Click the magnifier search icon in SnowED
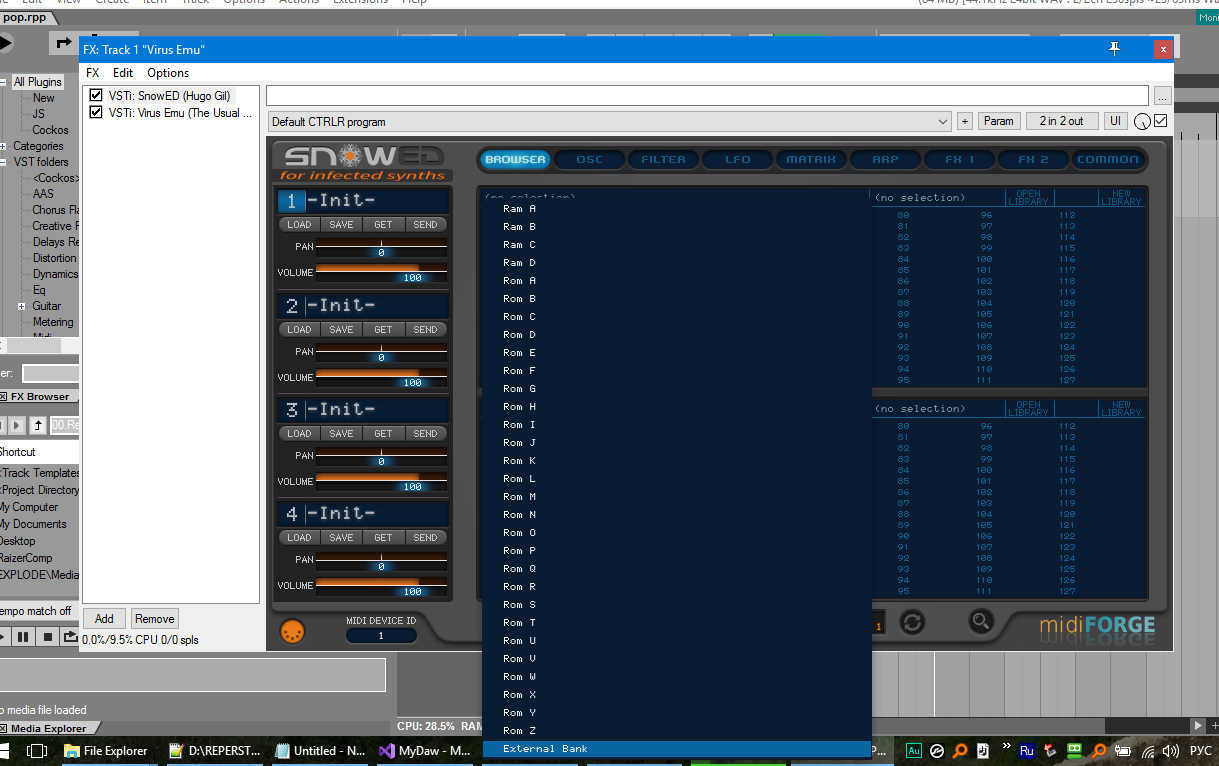The width and height of the screenshot is (1219, 766). tap(981, 622)
